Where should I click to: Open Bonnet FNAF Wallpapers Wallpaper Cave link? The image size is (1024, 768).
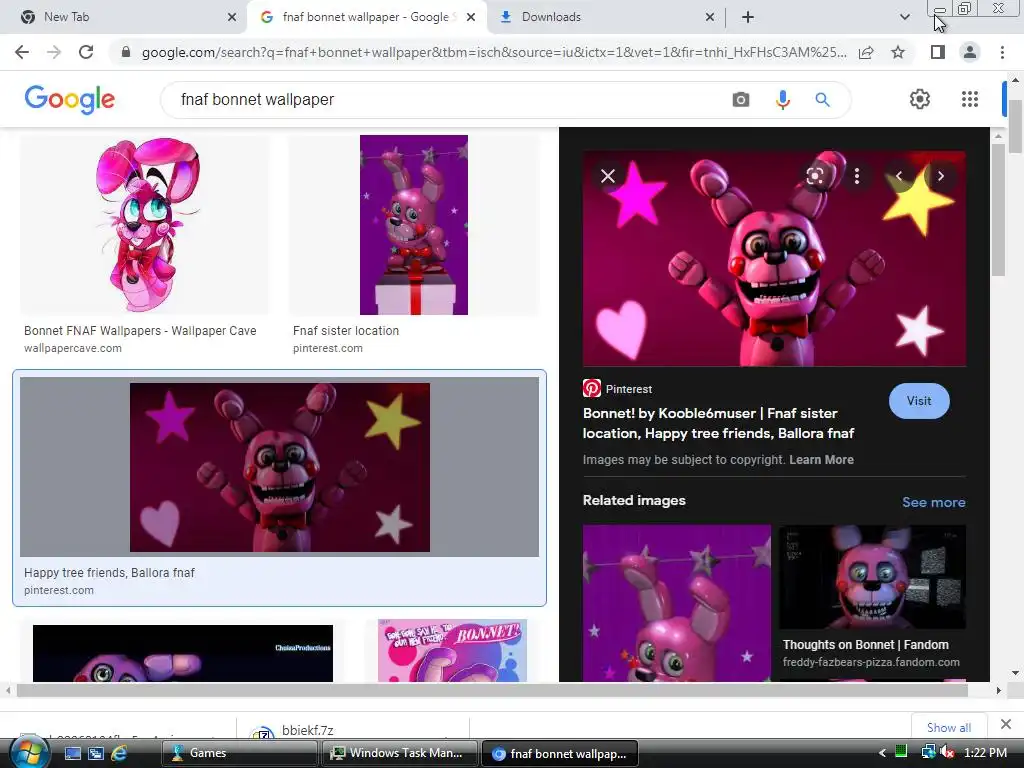pos(140,330)
